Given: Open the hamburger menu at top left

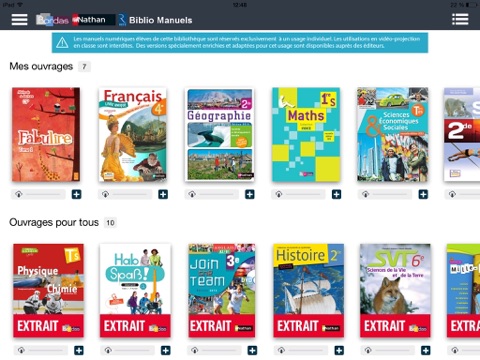Looking at the screenshot, I should [x=19, y=20].
